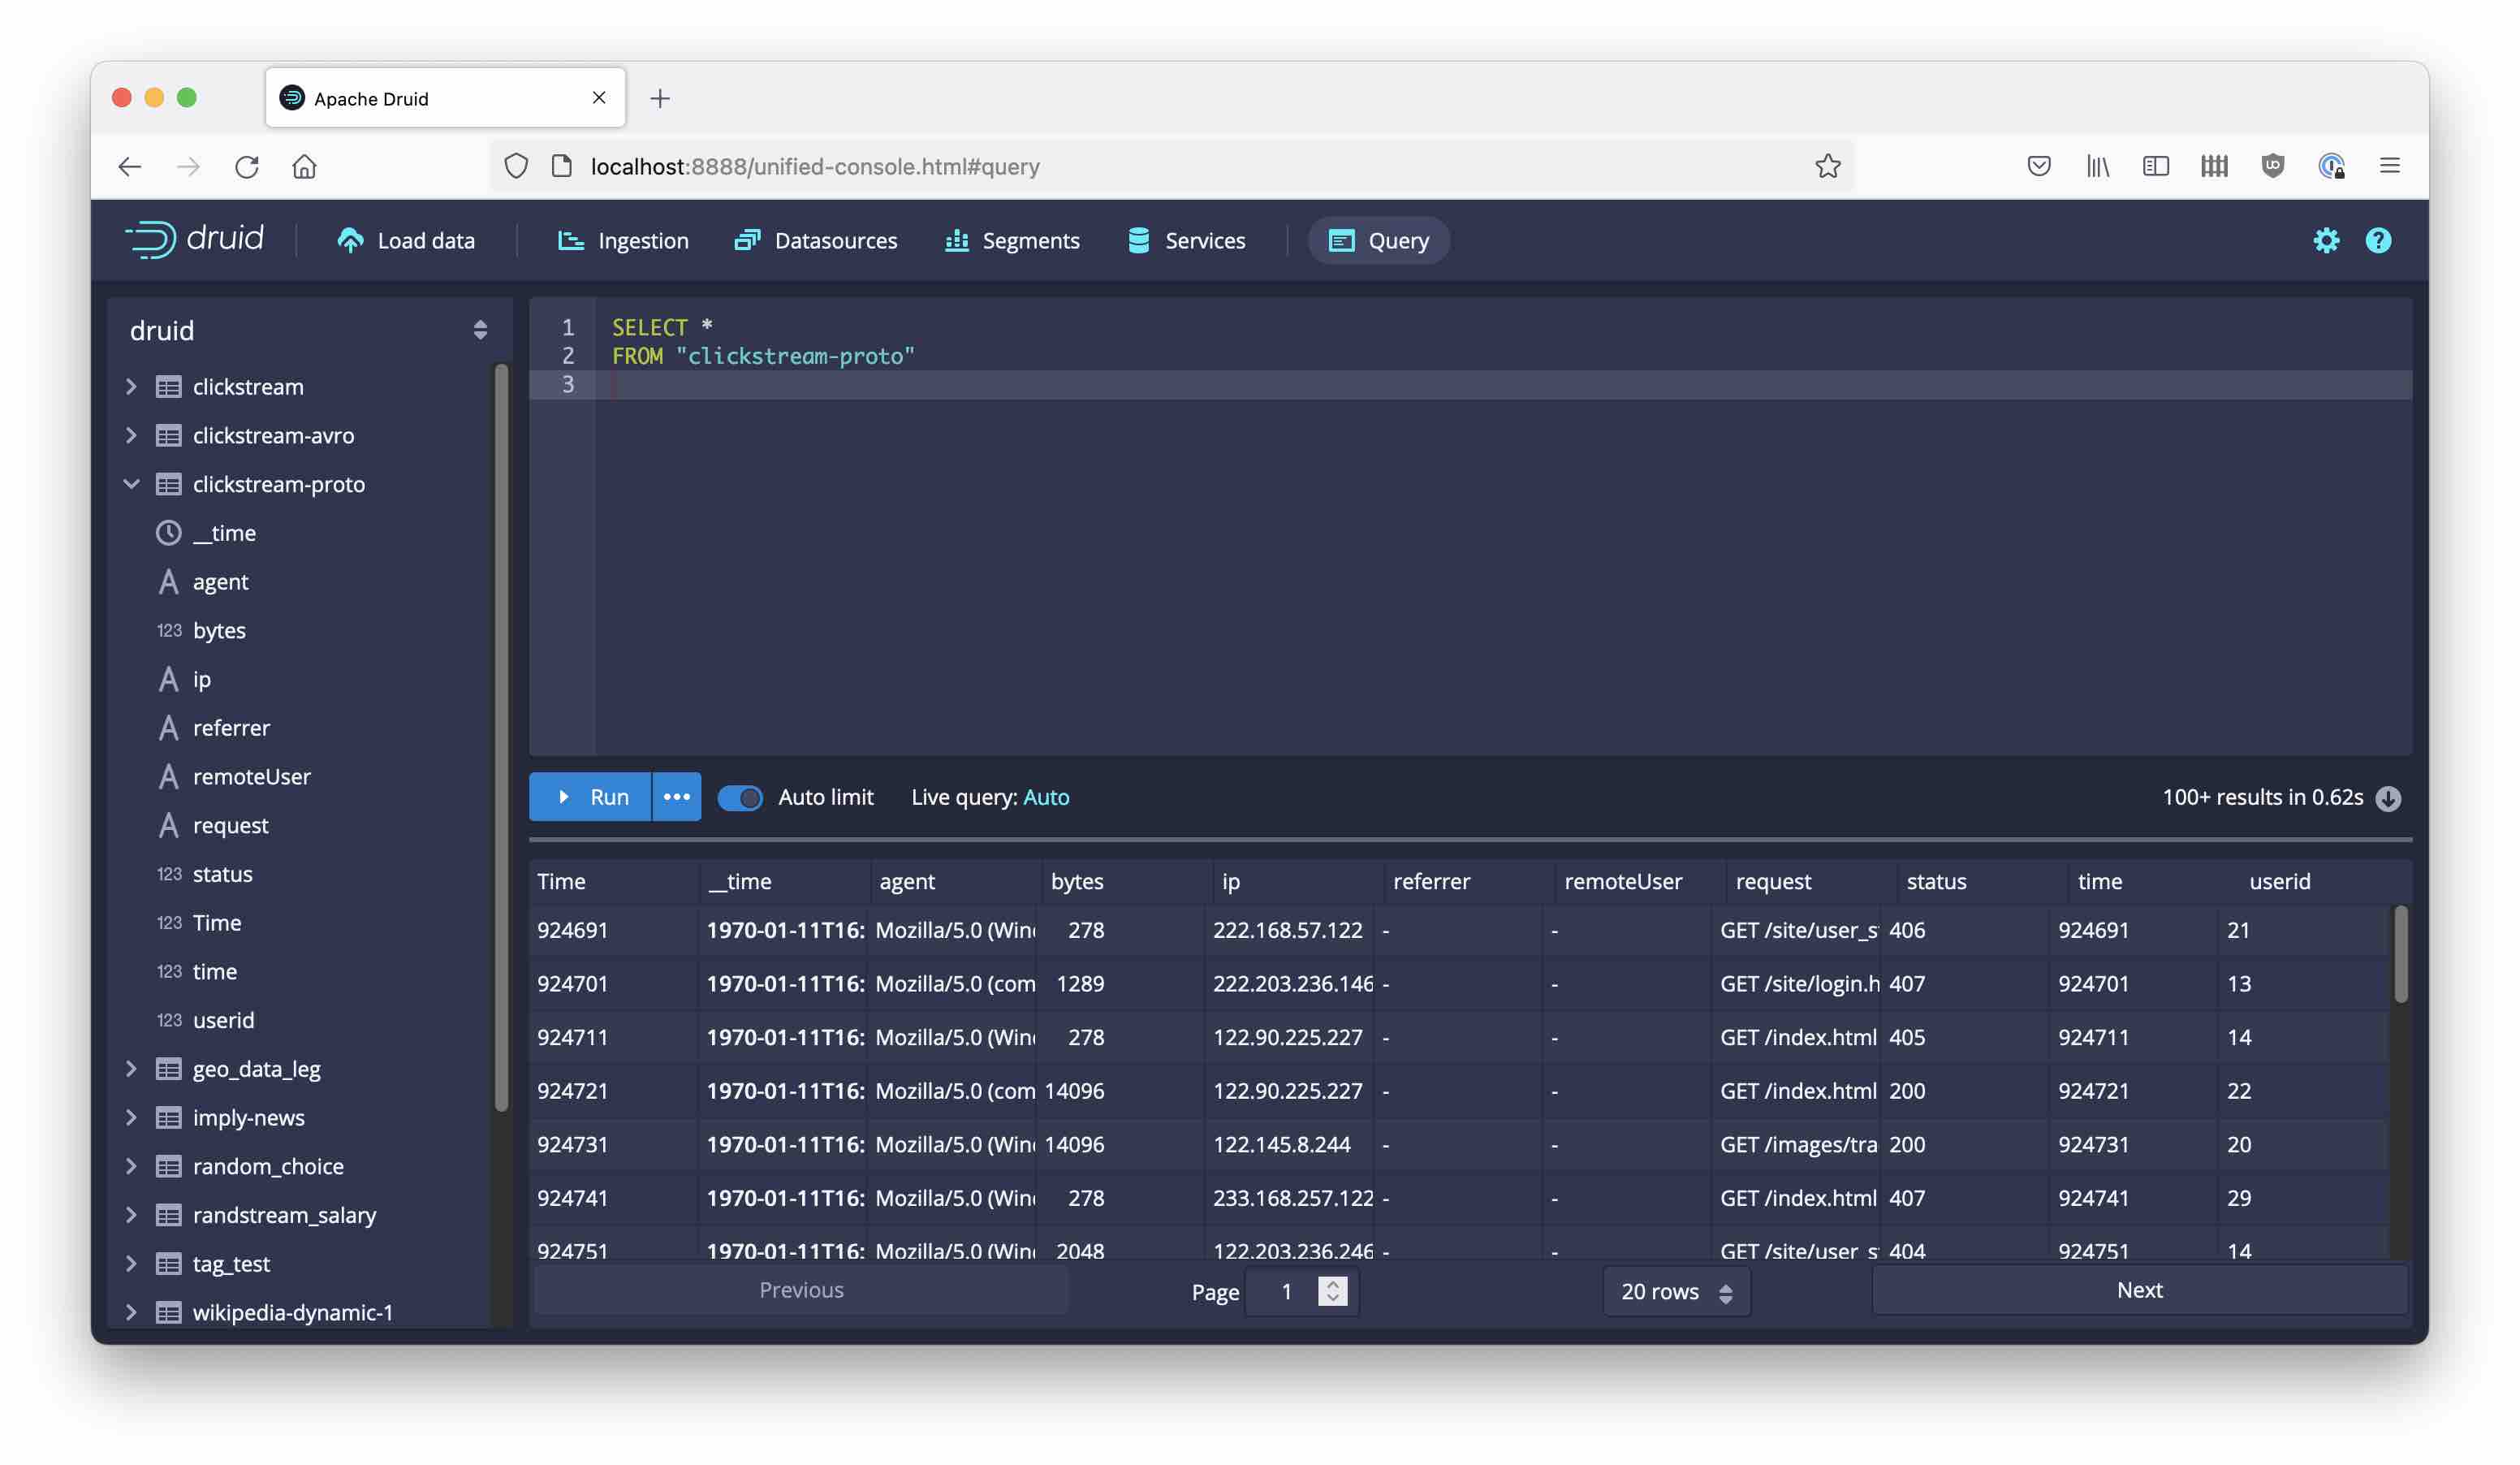Open the Ingestion view
Image resolution: width=2520 pixels, height=1465 pixels.
point(622,240)
